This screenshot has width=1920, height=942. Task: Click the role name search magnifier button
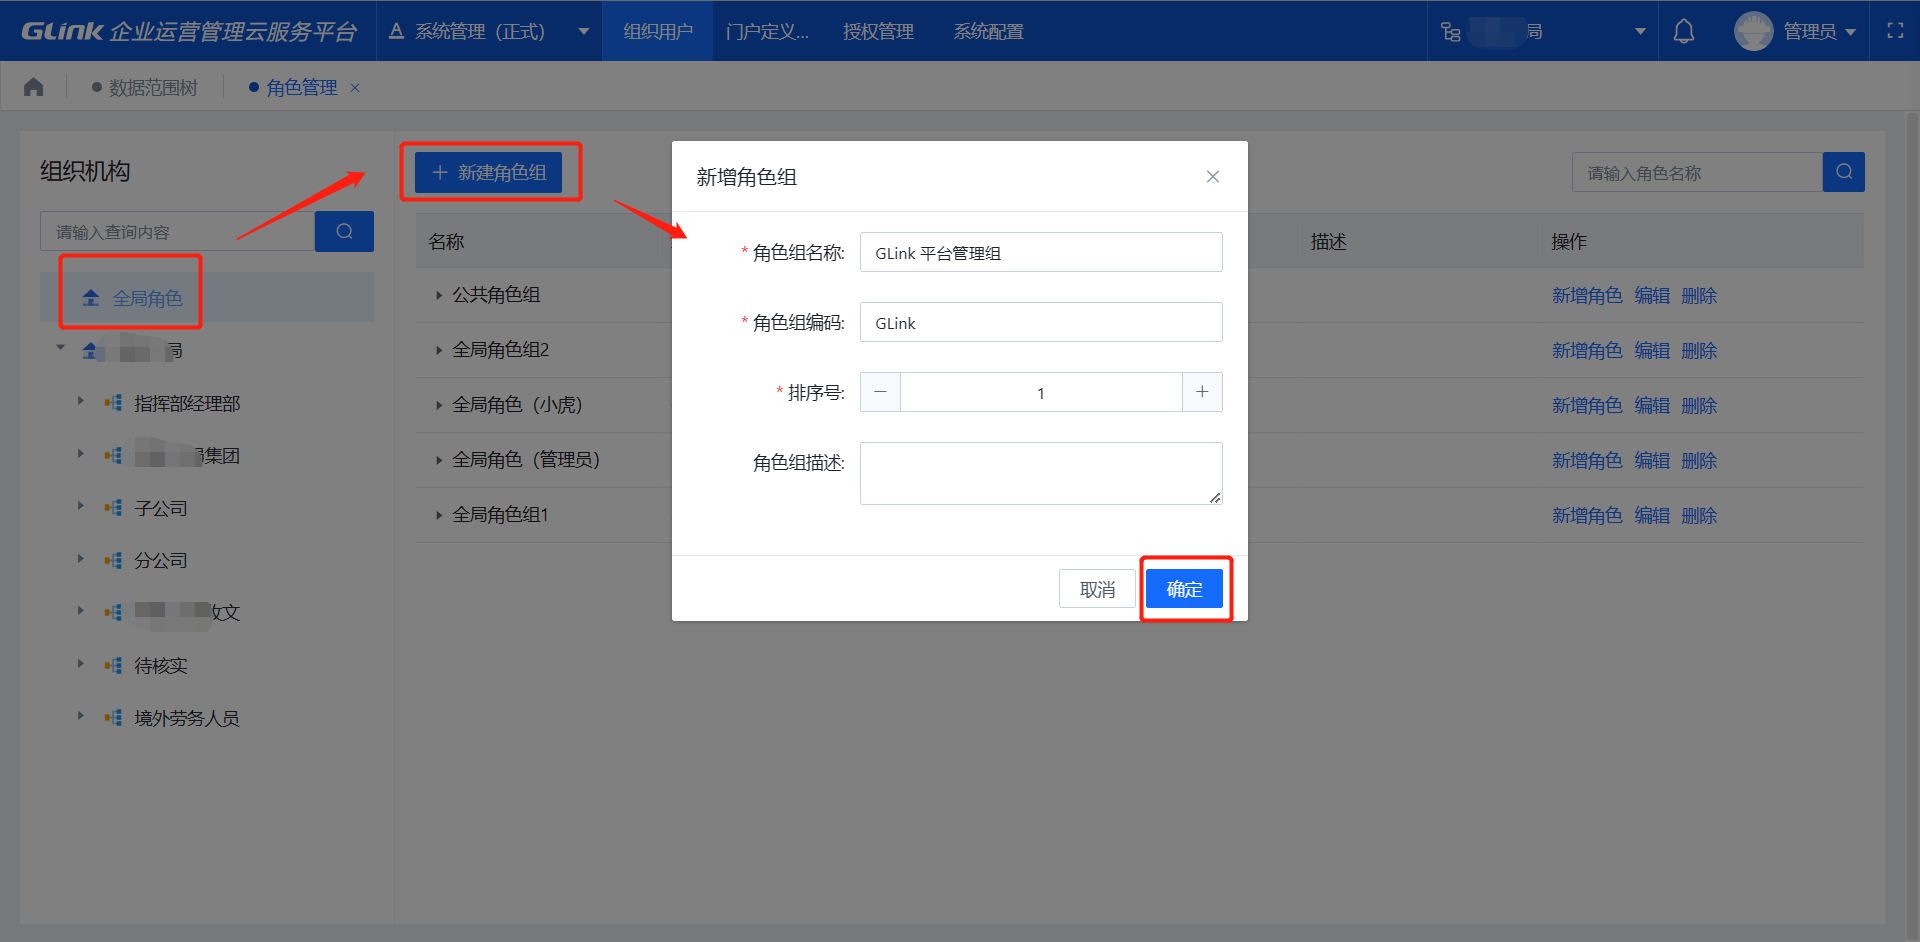coord(1843,172)
